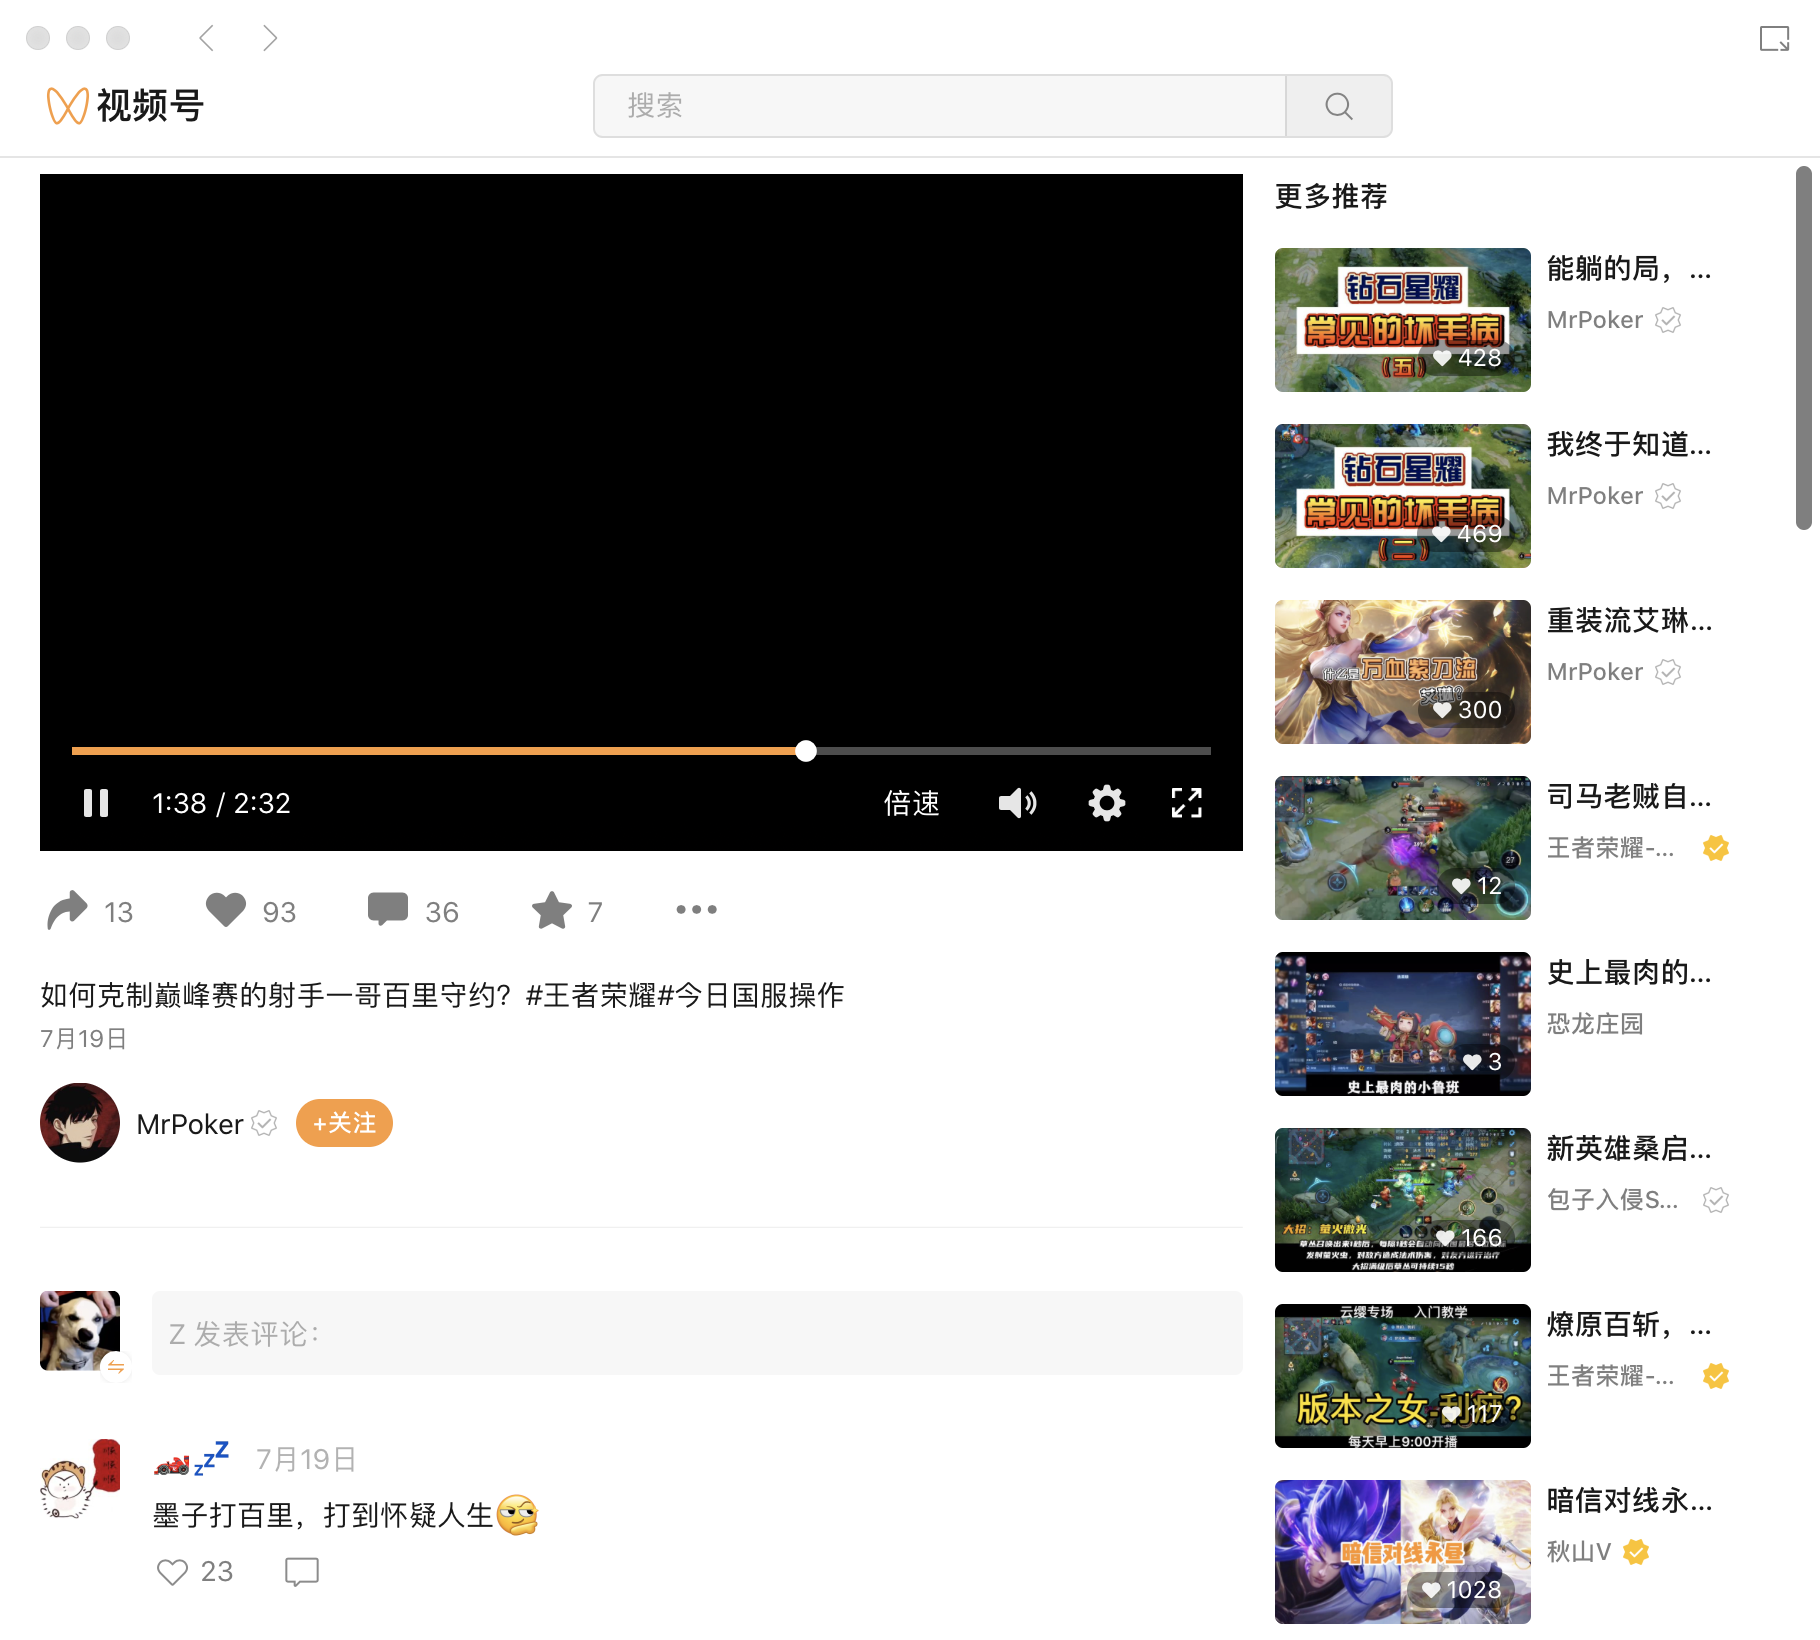This screenshot has height=1640, width=1820.
Task: Click the page vertical scrollbar
Action: pos(1804,348)
